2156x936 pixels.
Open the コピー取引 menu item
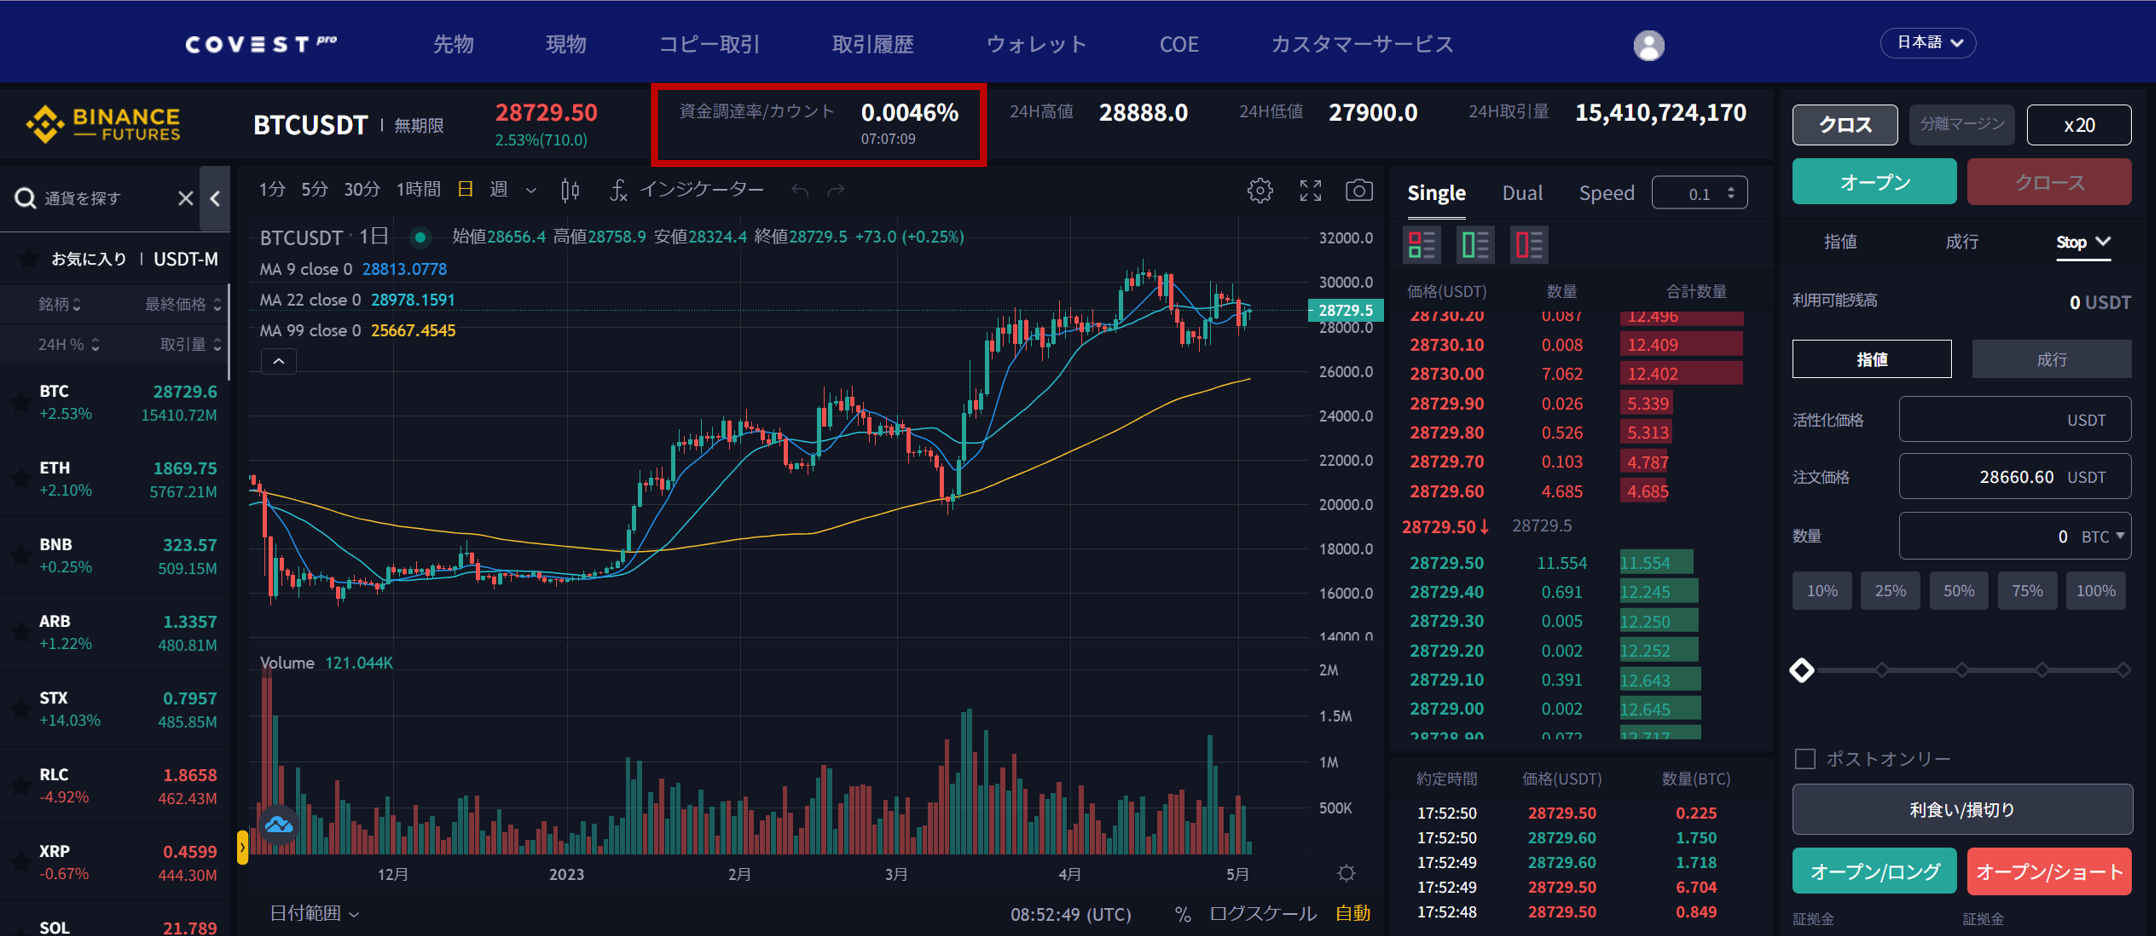point(709,44)
